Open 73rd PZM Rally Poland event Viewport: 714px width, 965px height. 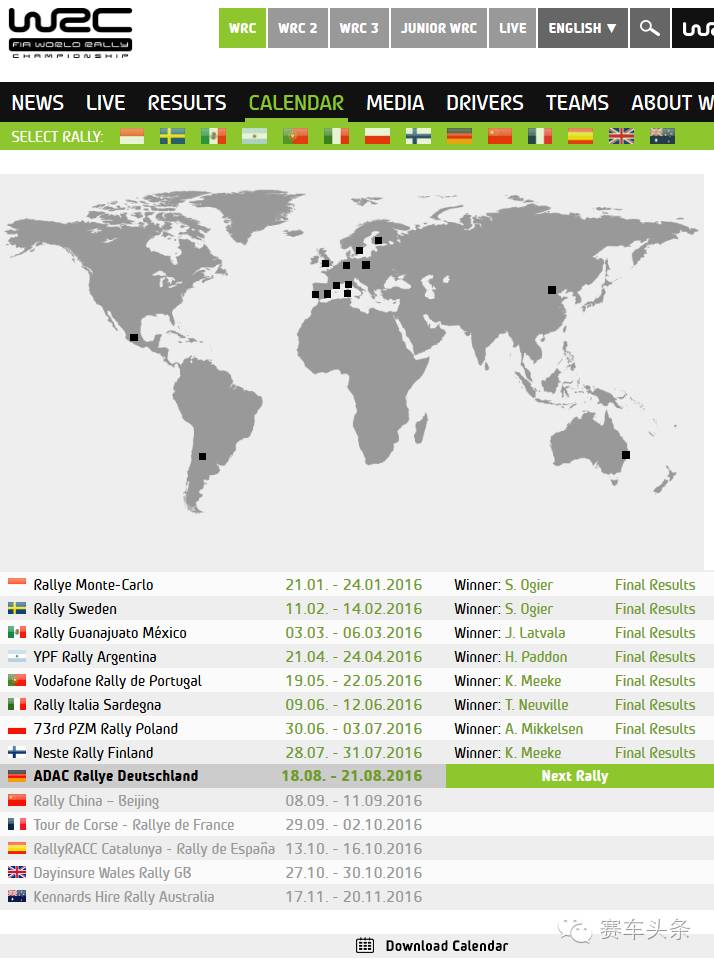(105, 729)
